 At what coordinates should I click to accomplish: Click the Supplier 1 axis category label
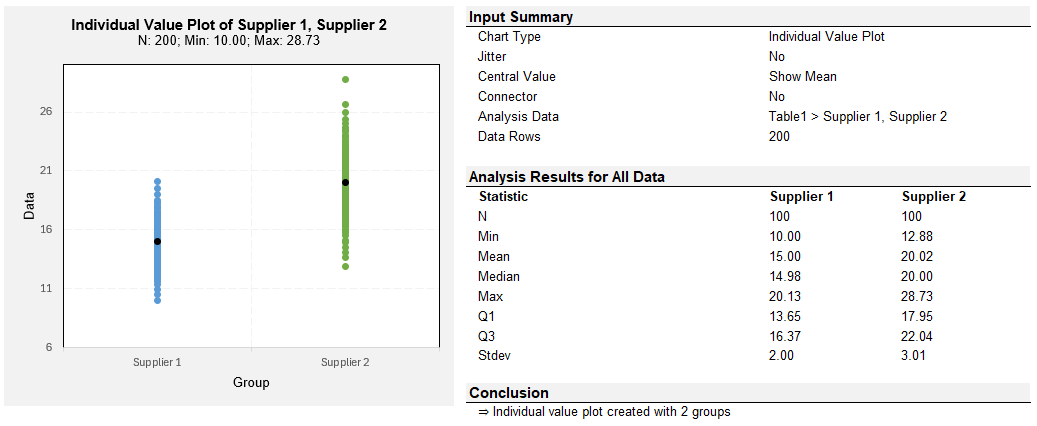pos(157,362)
